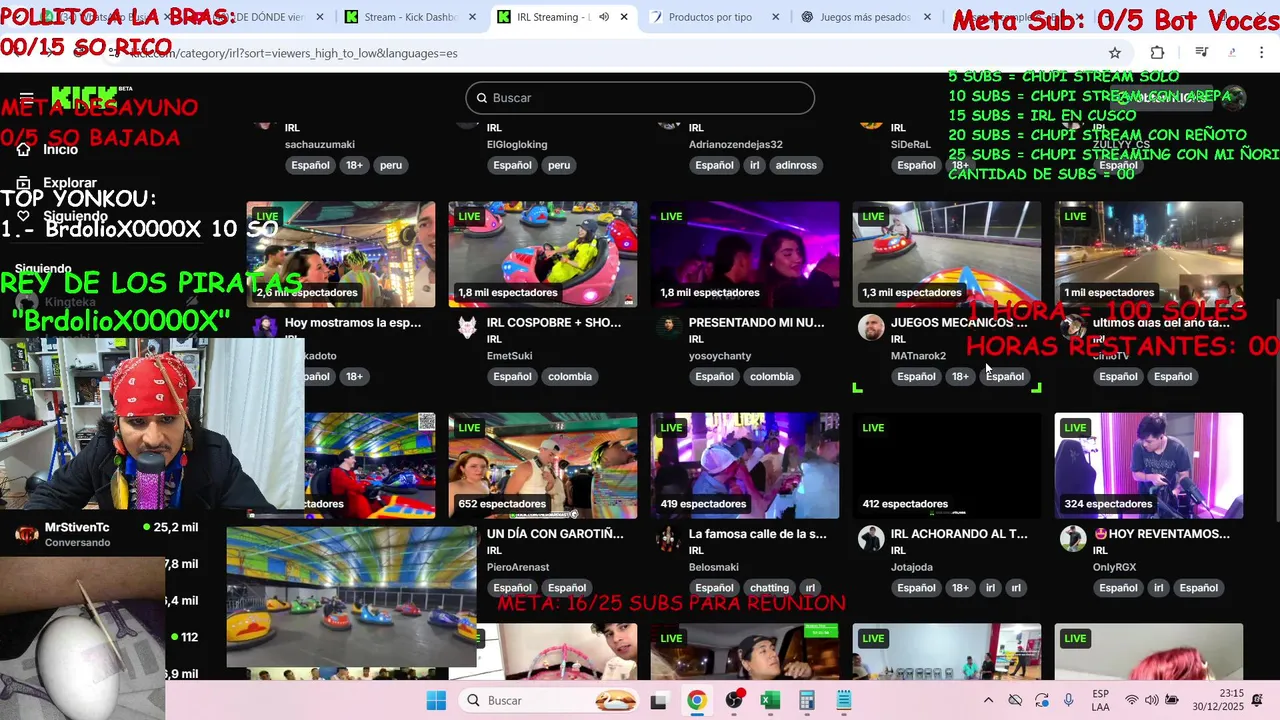Image resolution: width=1280 pixels, height=720 pixels.
Task: Select chatting tag under Belosmaki
Action: pyautogui.click(x=769, y=588)
